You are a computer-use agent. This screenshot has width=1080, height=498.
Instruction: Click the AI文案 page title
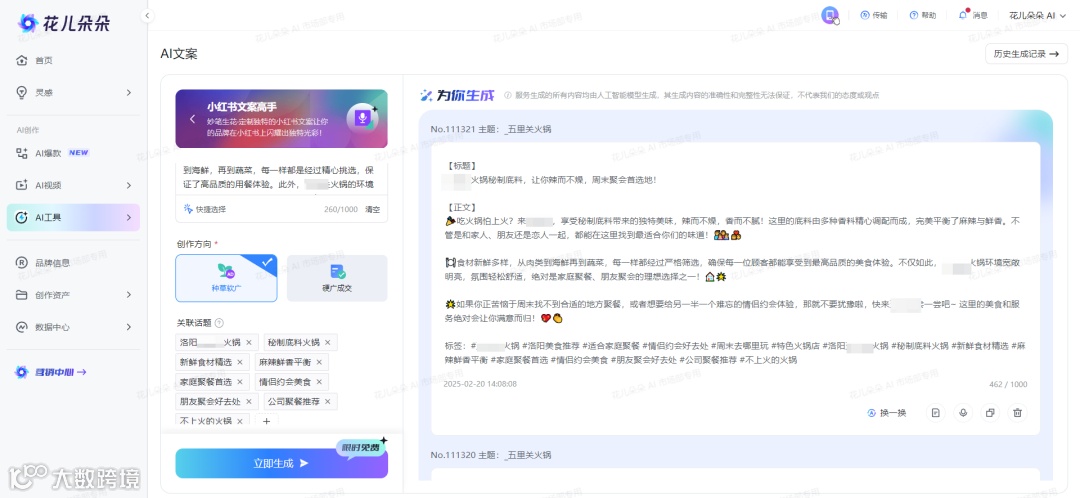click(x=179, y=54)
